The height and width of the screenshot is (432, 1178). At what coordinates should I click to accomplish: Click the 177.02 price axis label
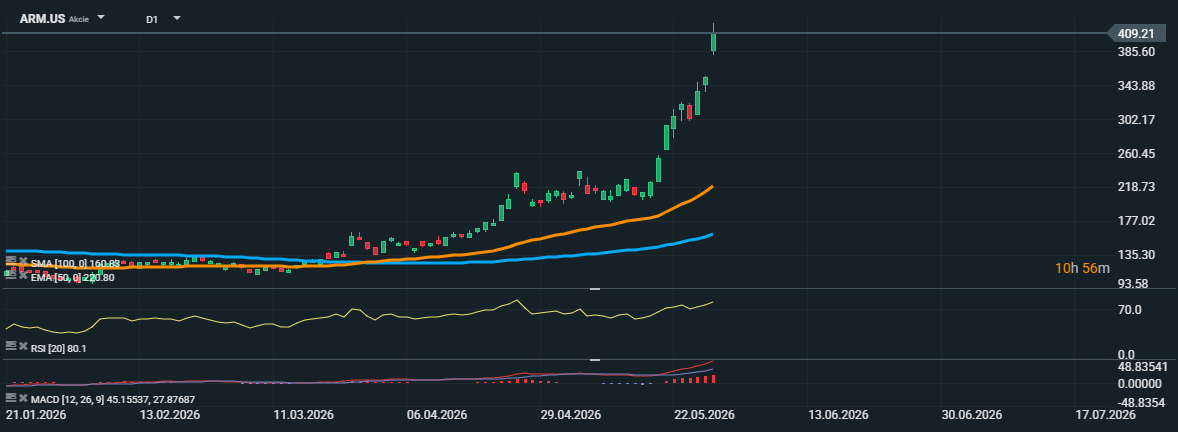pyautogui.click(x=1137, y=220)
